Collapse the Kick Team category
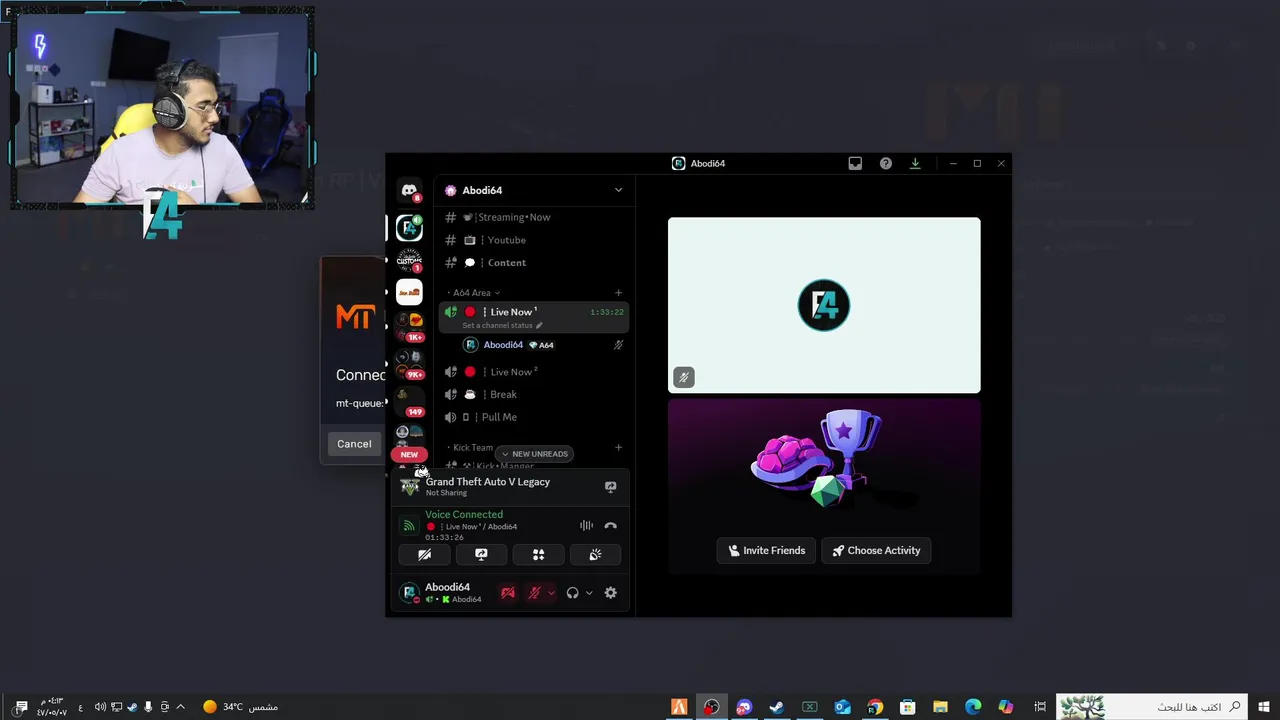The height and width of the screenshot is (720, 1280). tap(473, 448)
